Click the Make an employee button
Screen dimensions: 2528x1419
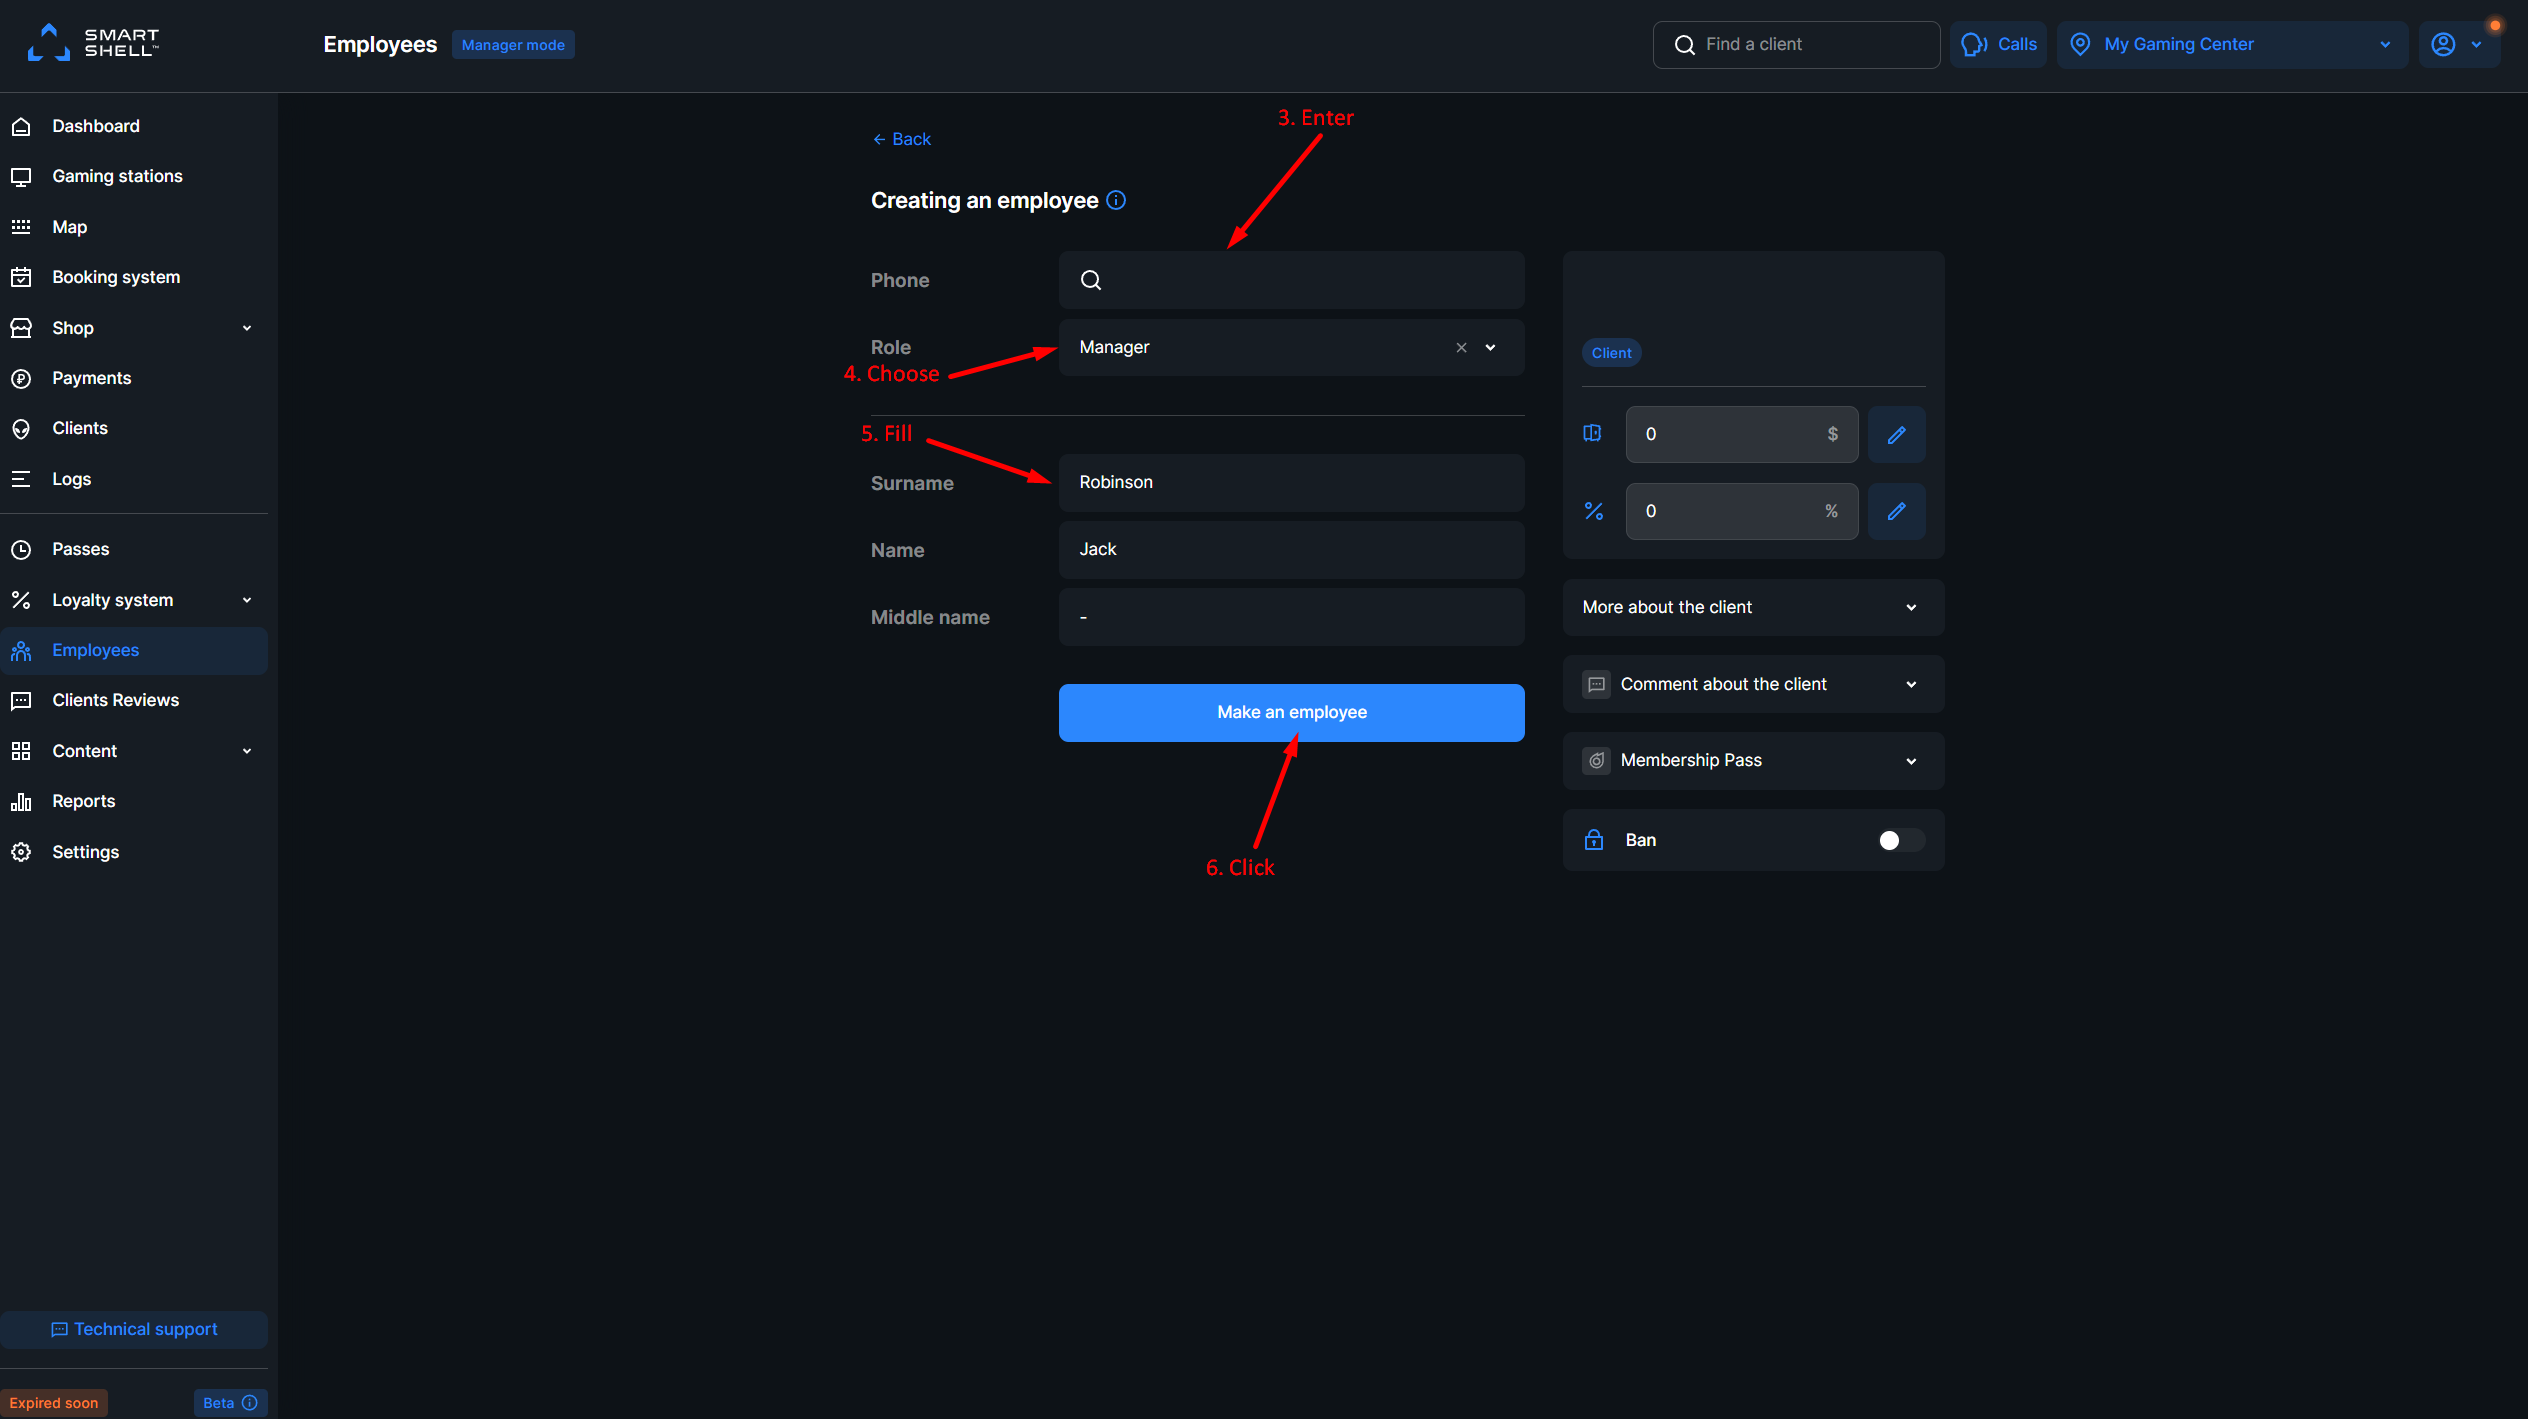[1291, 712]
